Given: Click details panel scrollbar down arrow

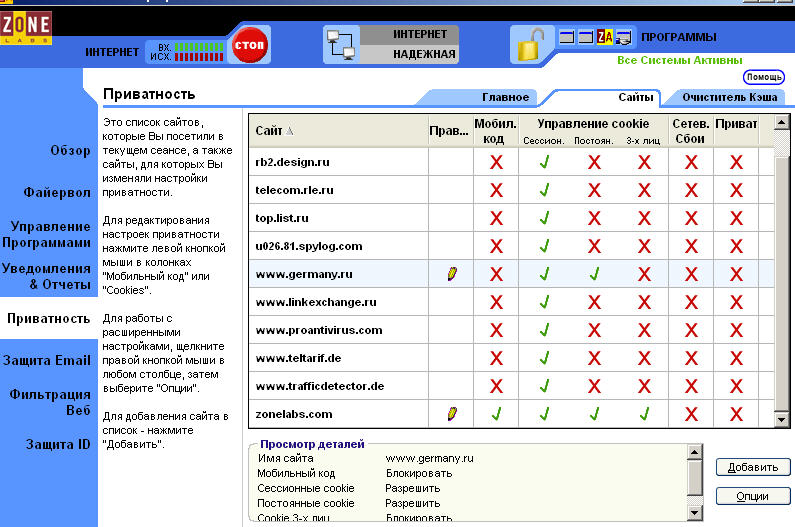Looking at the screenshot, I should click(x=695, y=513).
